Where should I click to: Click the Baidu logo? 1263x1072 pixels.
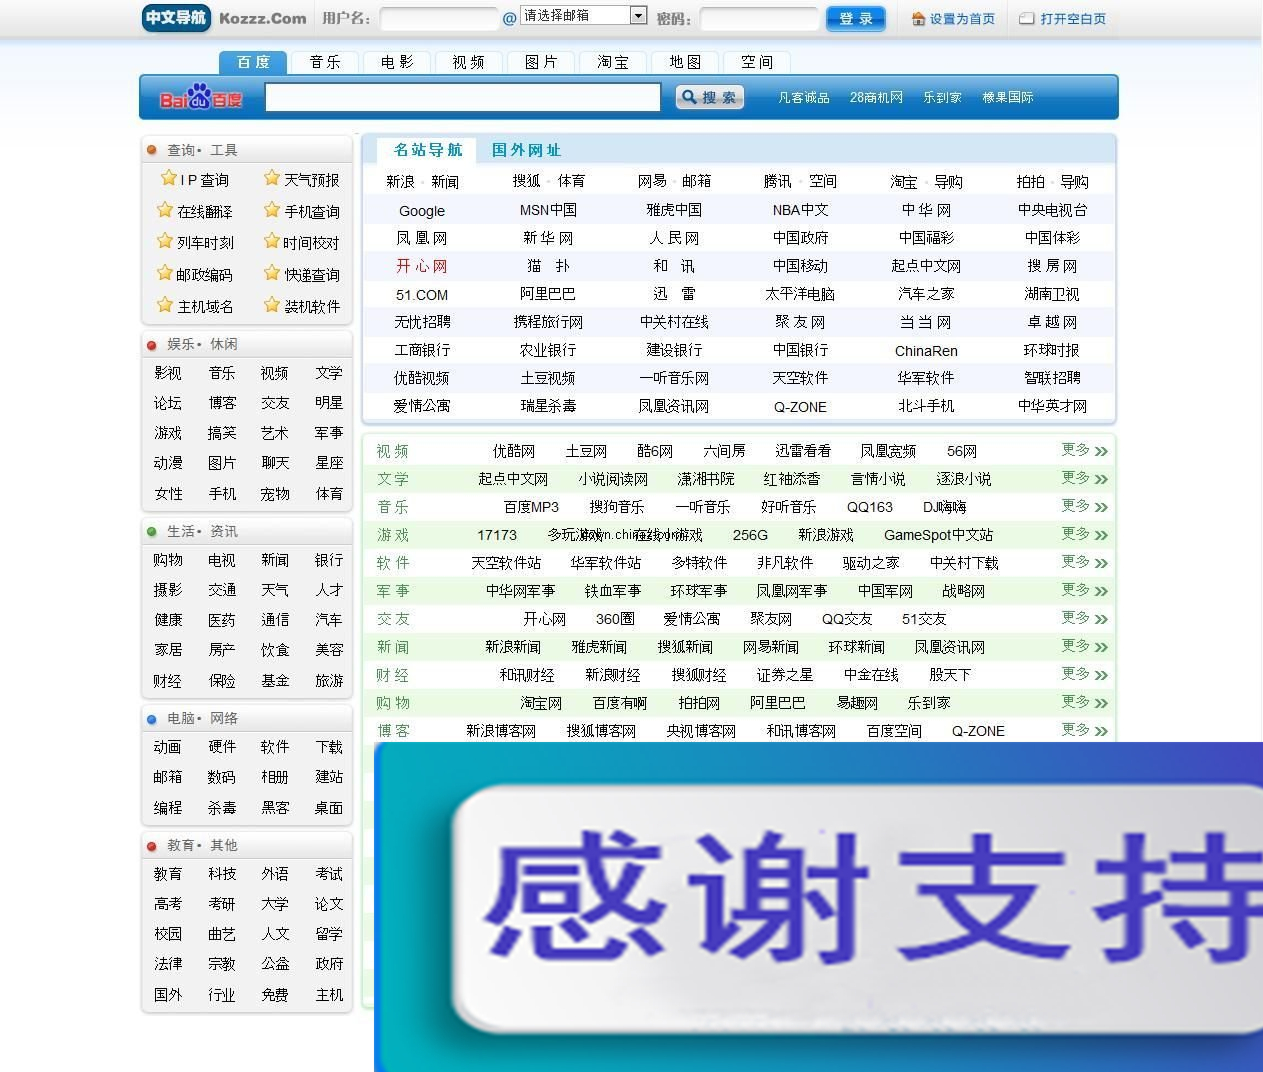click(x=201, y=97)
